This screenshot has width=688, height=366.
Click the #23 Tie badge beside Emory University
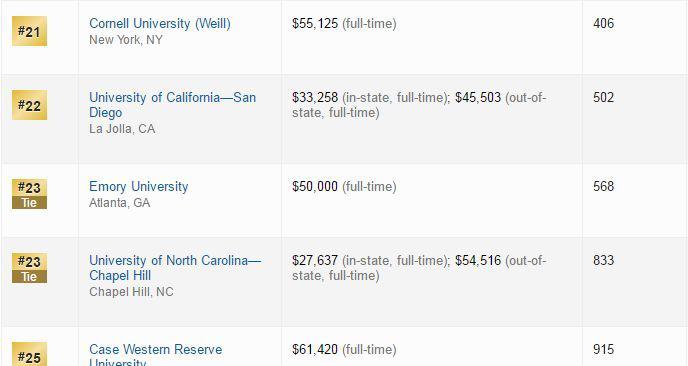tap(29, 194)
